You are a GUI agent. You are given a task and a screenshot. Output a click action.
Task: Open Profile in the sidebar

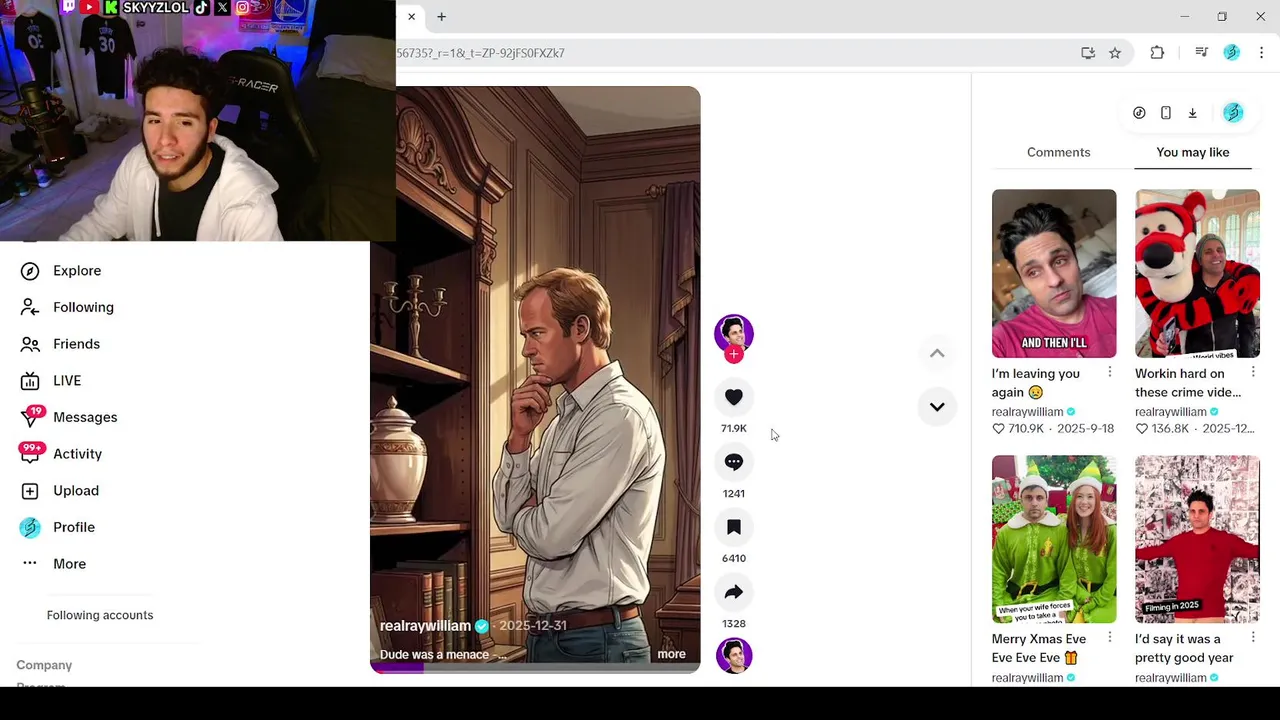pyautogui.click(x=74, y=527)
